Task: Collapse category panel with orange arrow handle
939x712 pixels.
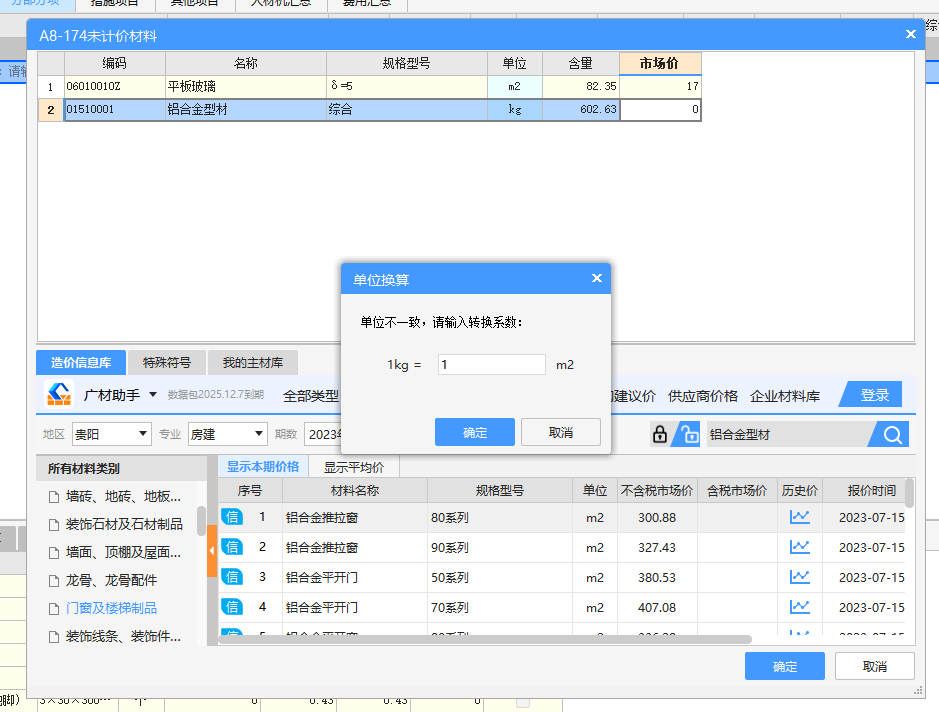Action: pos(211,551)
